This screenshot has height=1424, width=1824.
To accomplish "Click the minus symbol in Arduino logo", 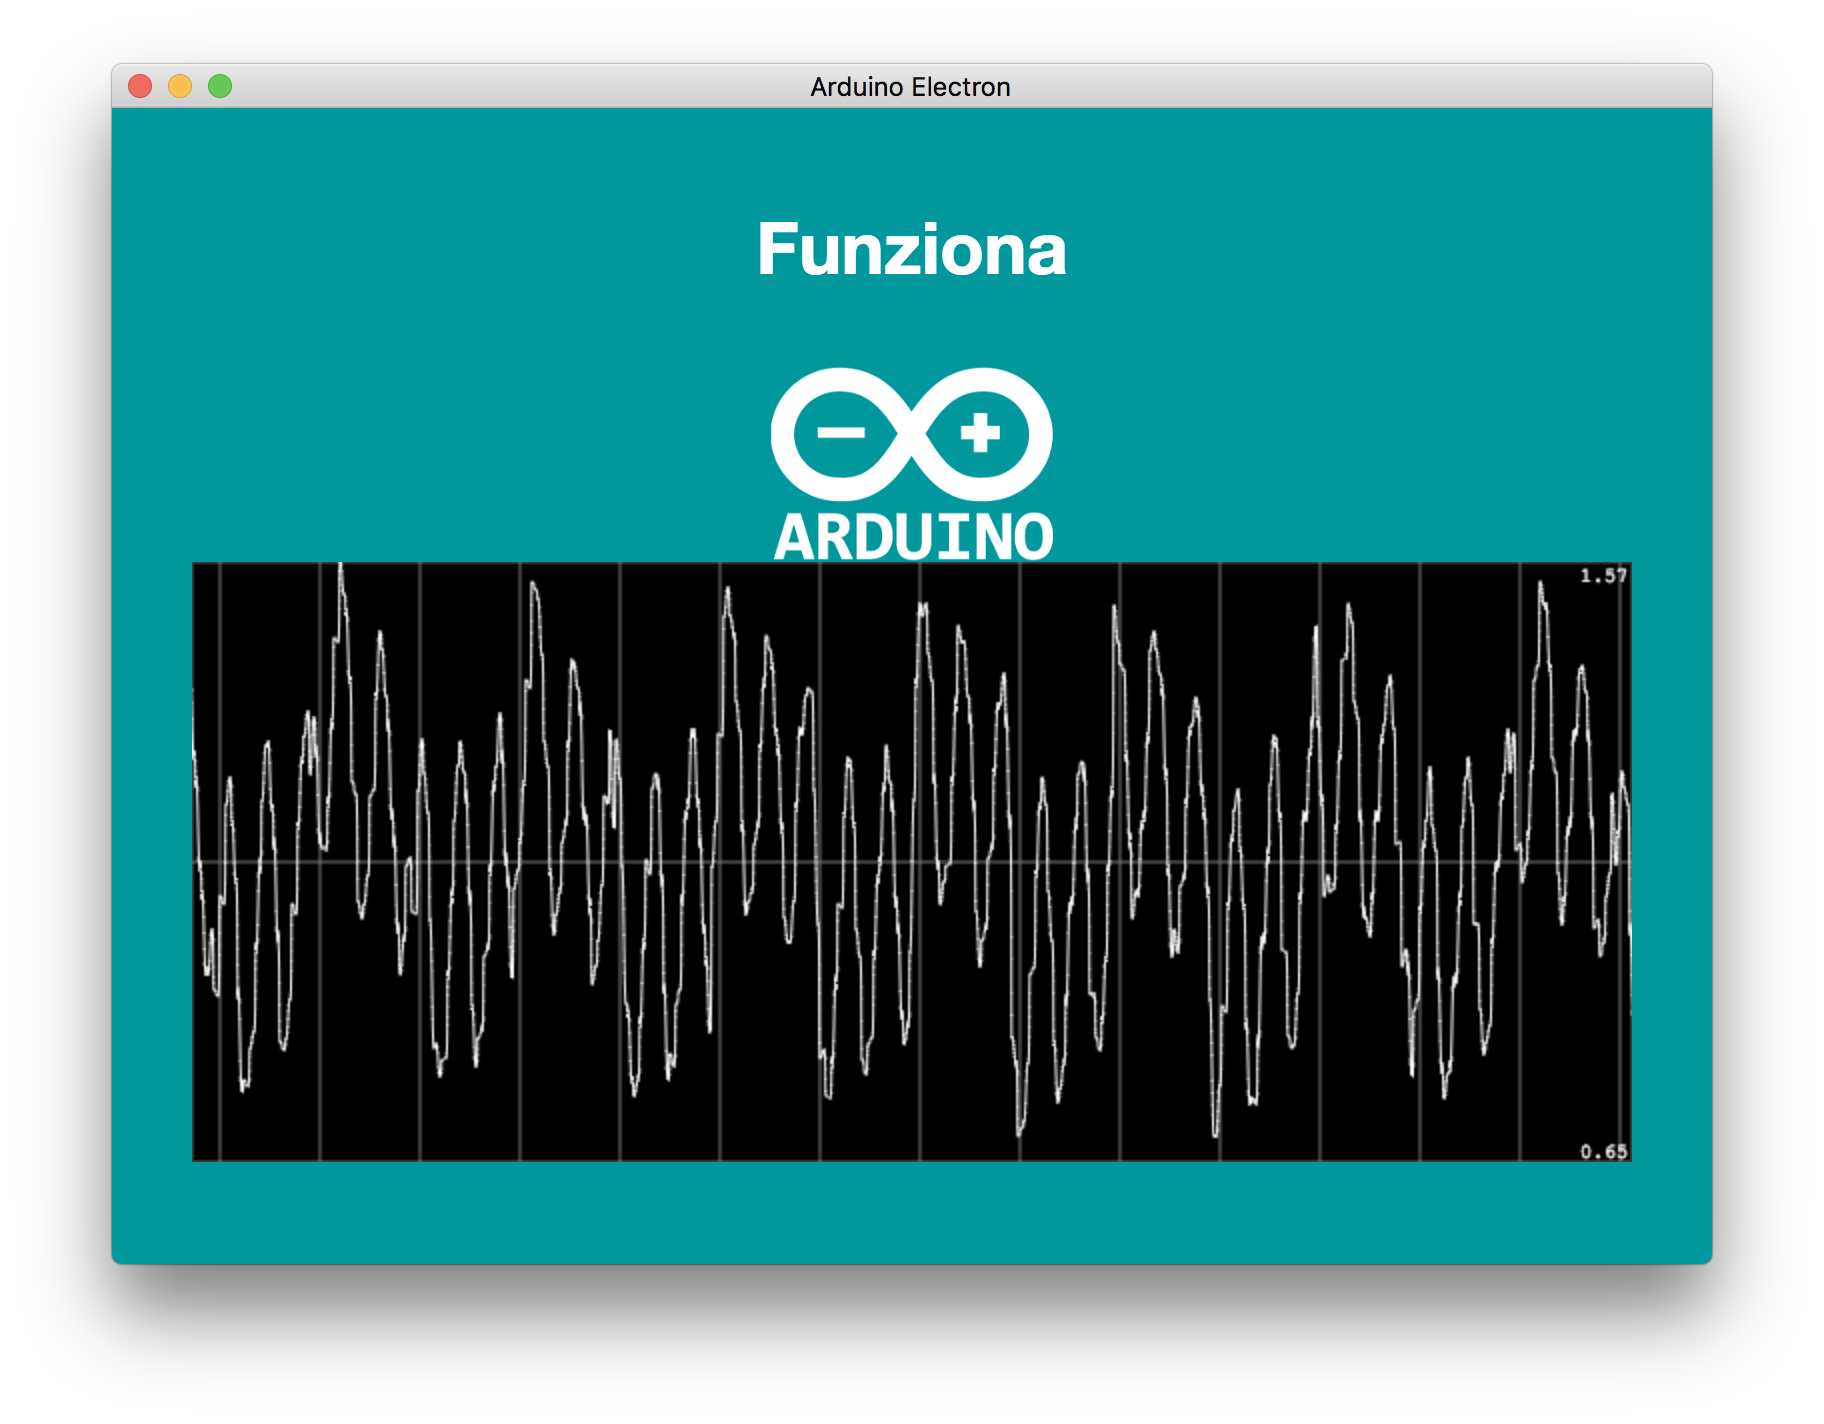I will [841, 433].
